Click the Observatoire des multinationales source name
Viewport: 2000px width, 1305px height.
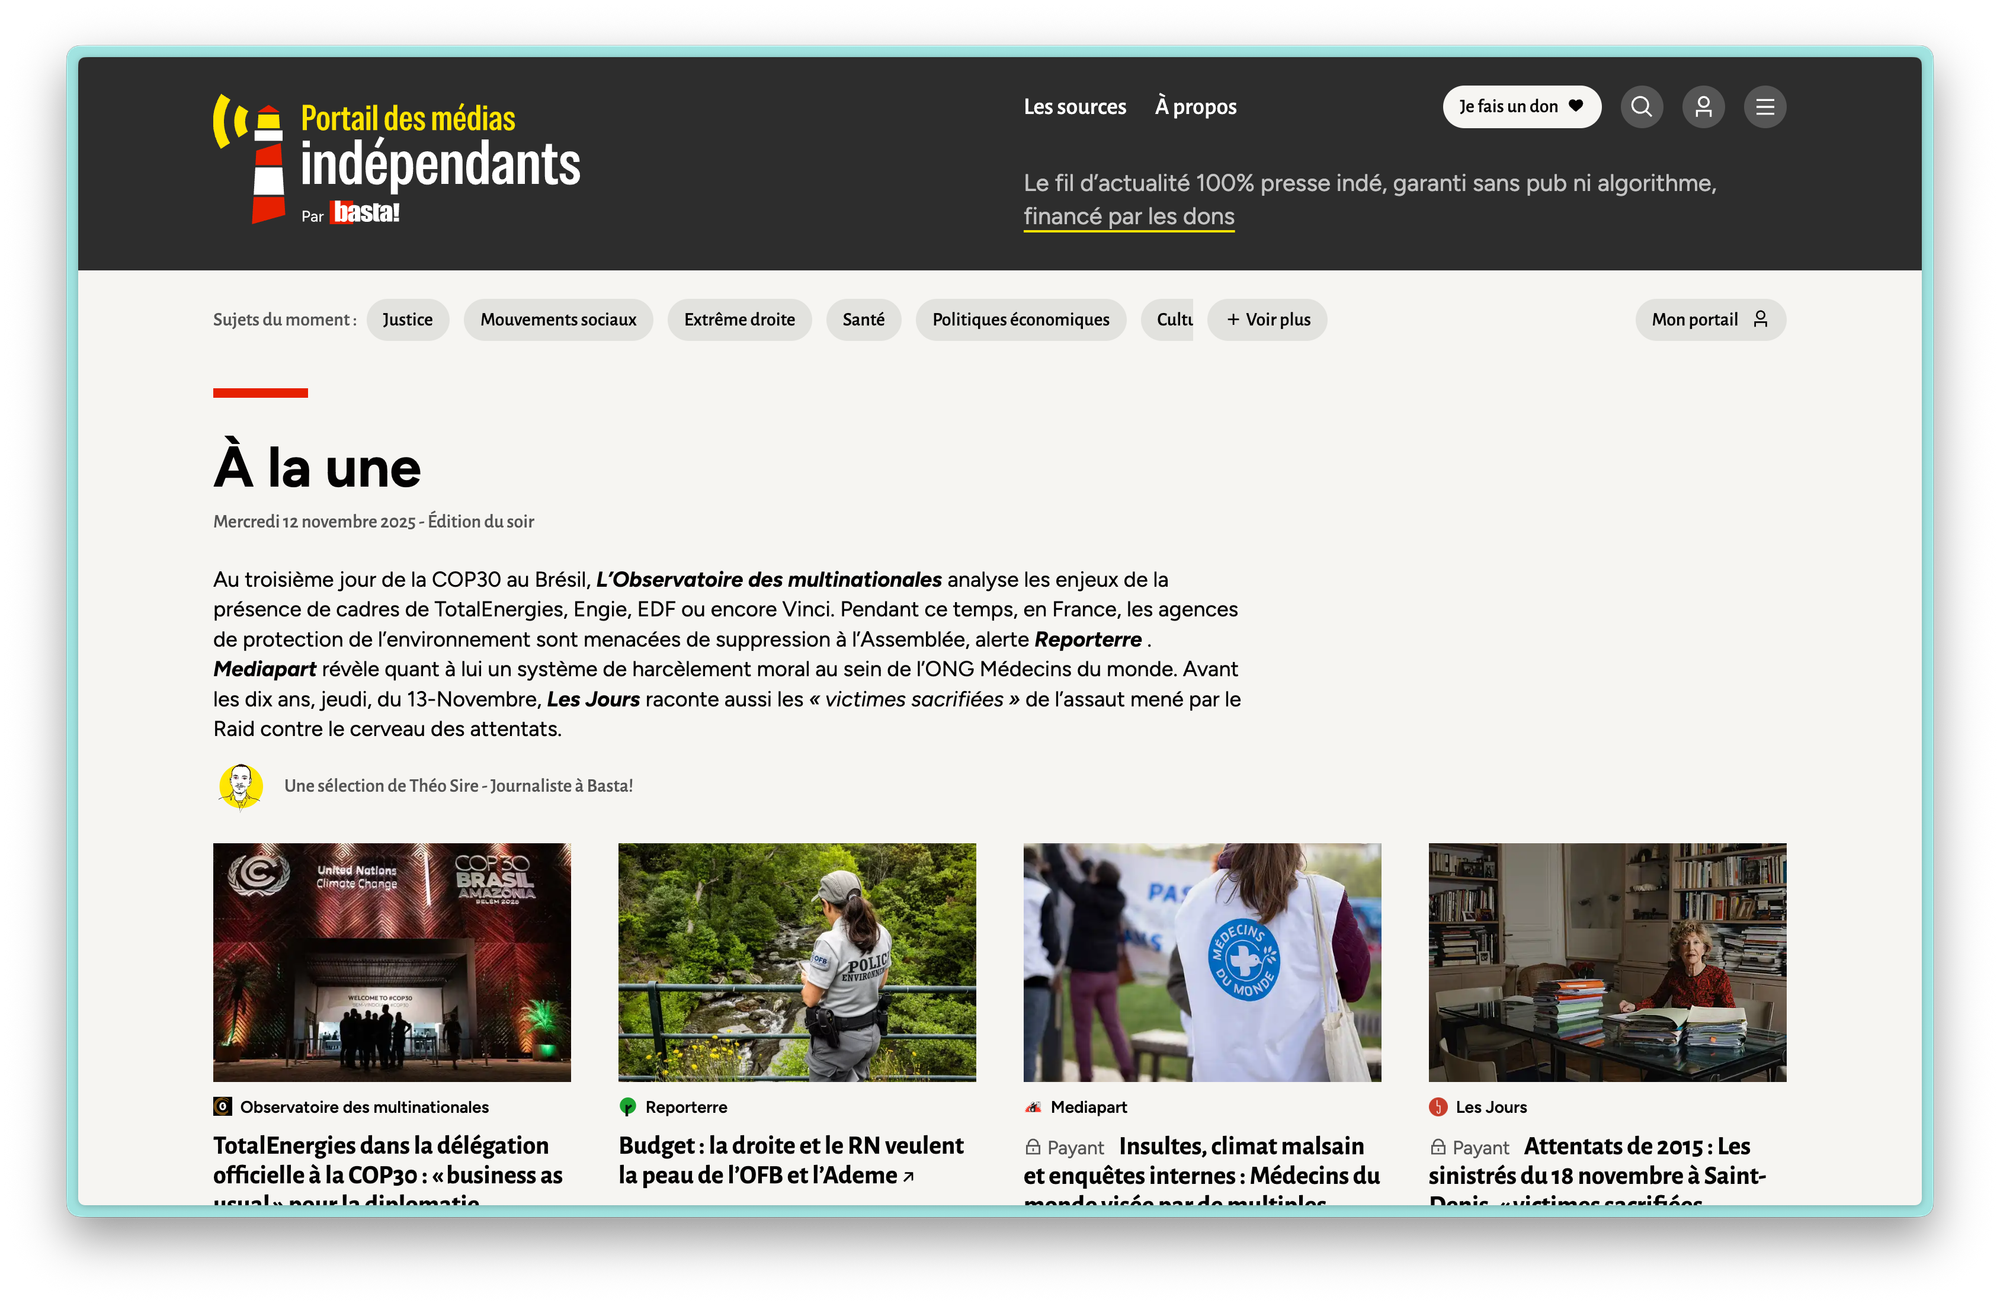pos(364,1107)
